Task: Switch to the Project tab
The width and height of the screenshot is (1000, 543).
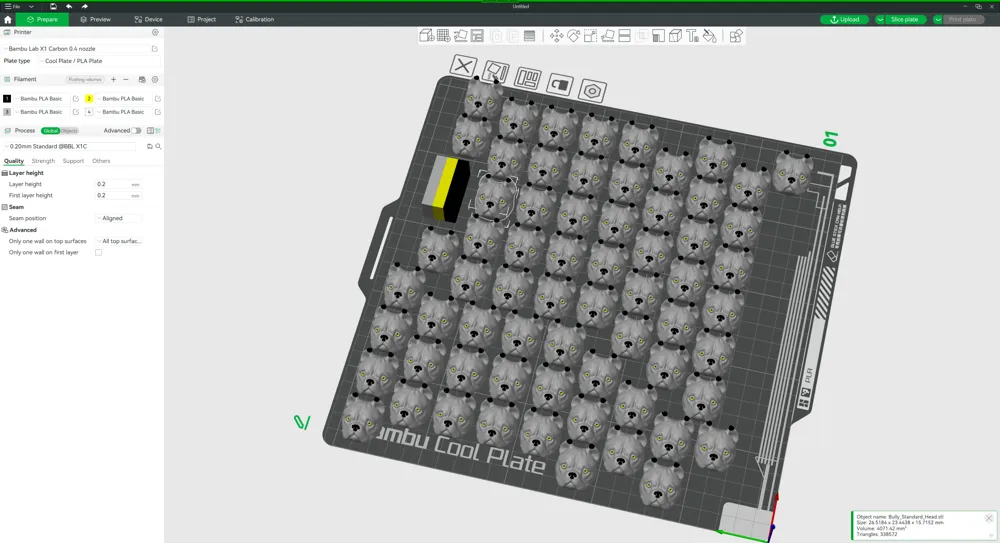Action: point(202,19)
